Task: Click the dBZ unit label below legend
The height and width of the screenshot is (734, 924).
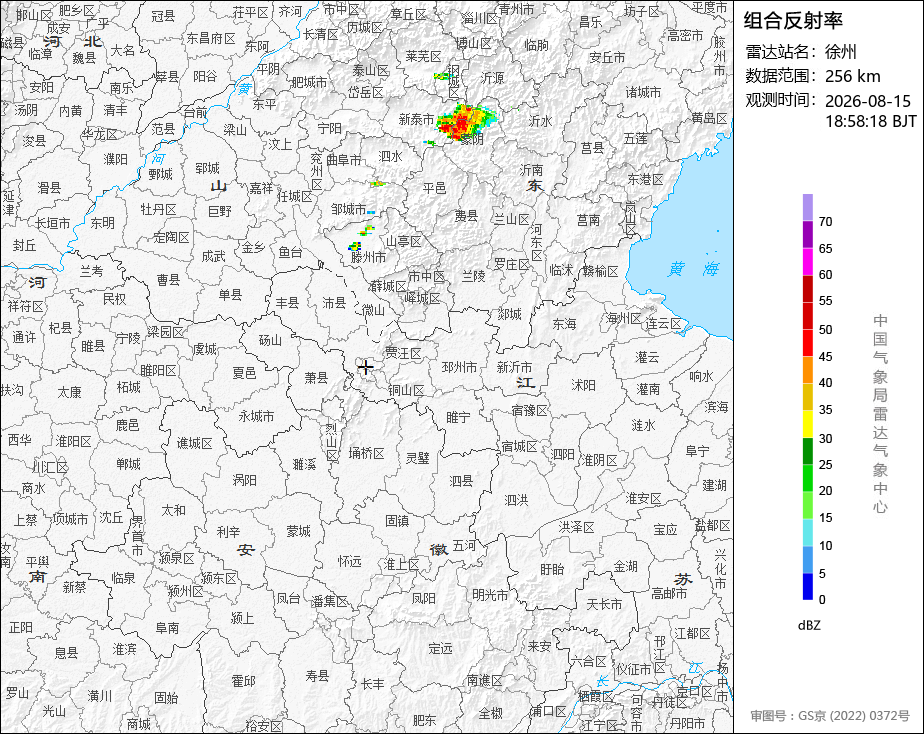Action: coord(809,625)
